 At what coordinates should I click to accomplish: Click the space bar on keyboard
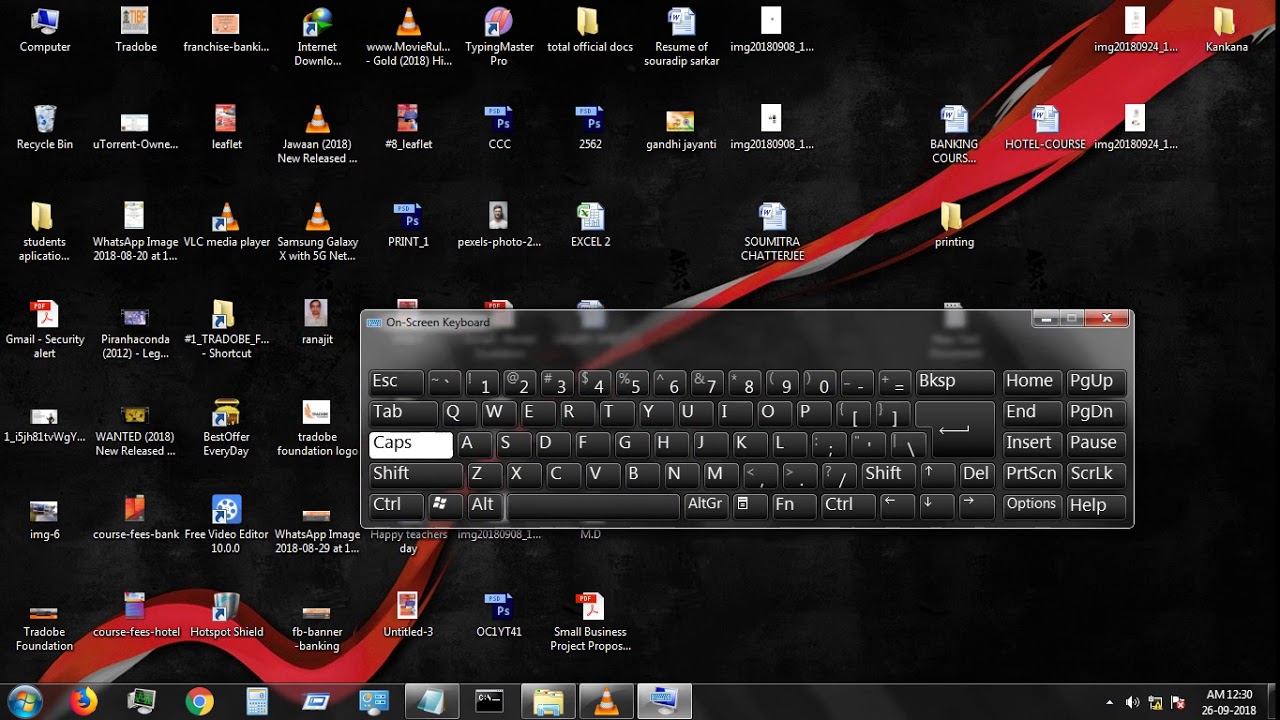point(593,506)
